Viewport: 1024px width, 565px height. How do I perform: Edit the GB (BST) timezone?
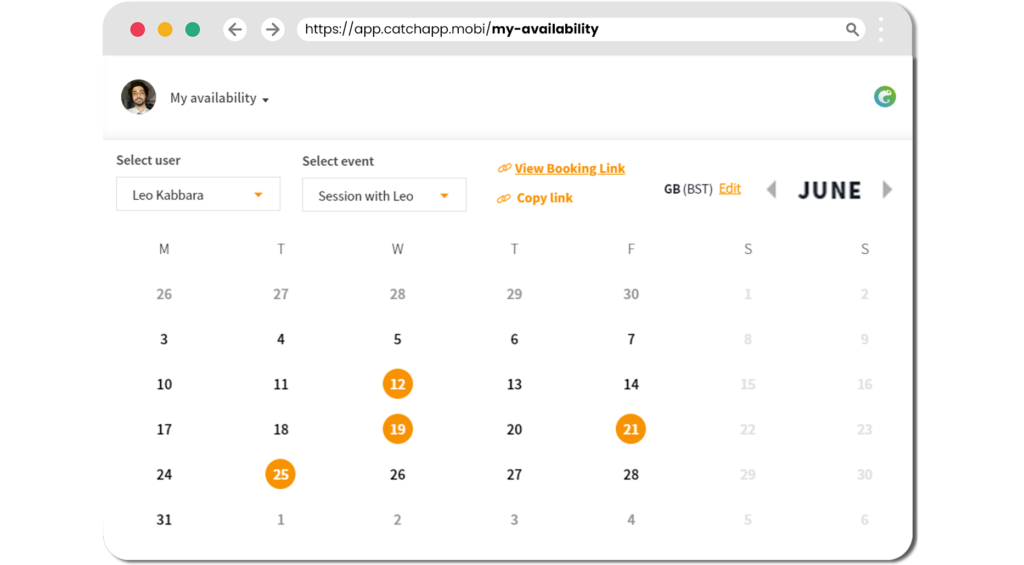729,189
